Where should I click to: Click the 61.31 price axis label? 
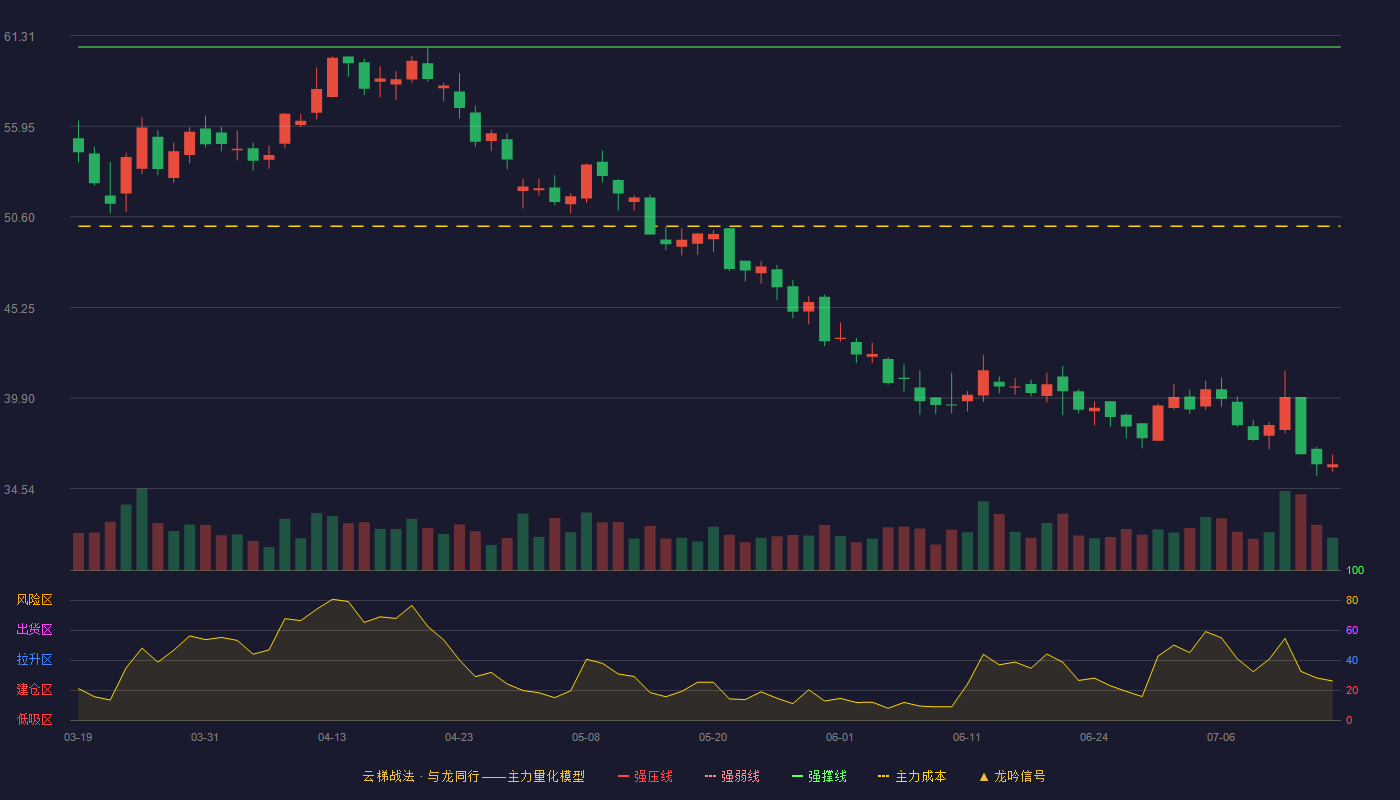click(19, 37)
